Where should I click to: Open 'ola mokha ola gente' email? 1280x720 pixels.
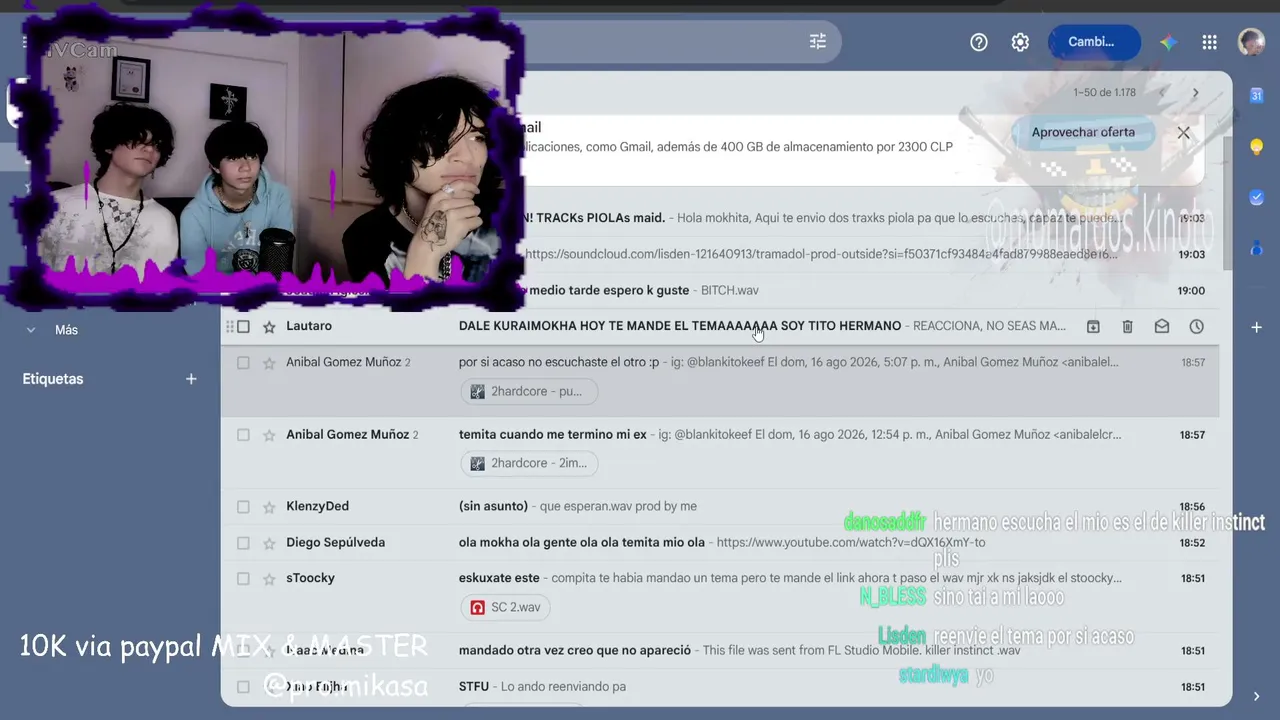719,542
